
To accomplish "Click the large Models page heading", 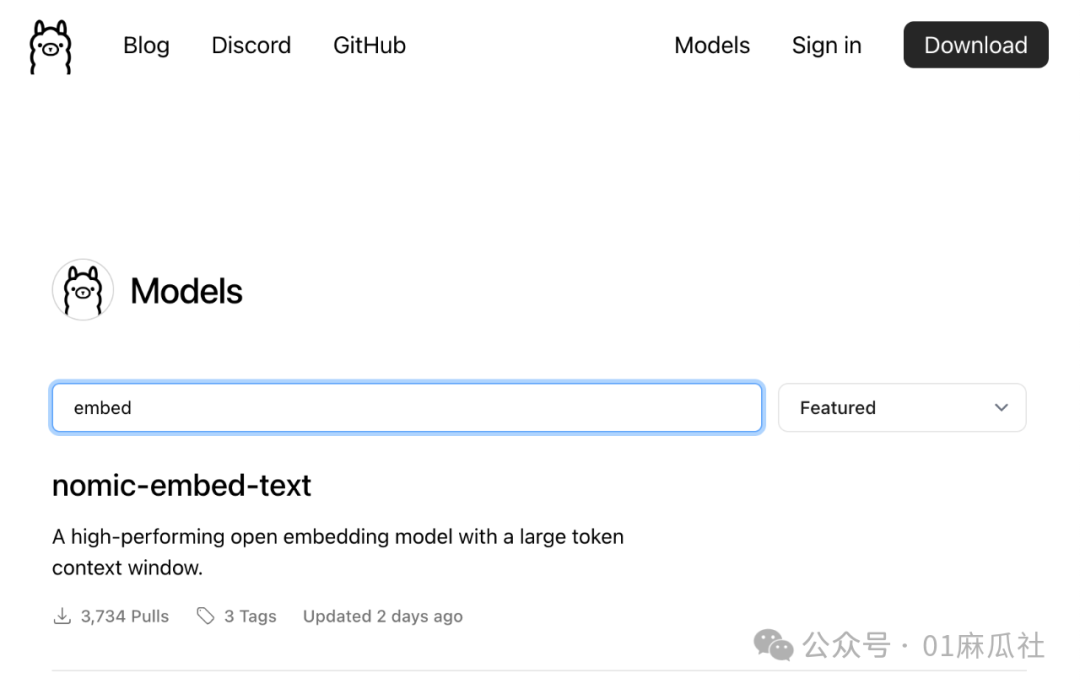I will pyautogui.click(x=187, y=291).
